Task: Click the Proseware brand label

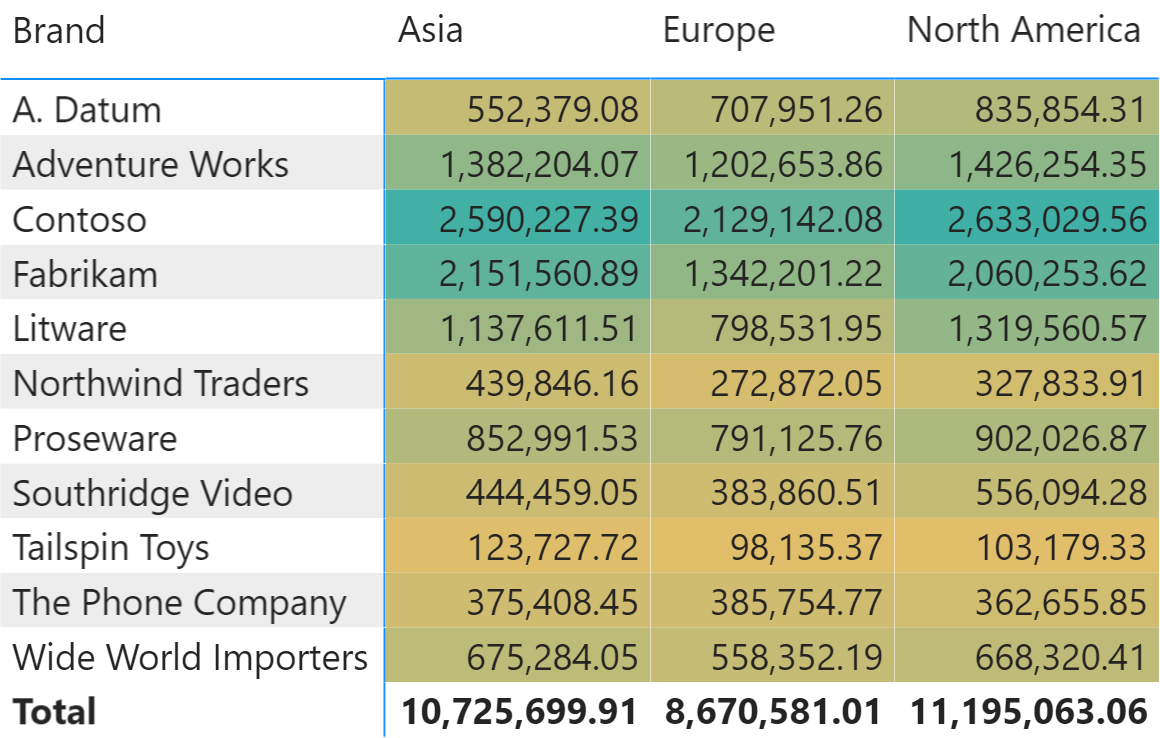Action: tap(95, 439)
